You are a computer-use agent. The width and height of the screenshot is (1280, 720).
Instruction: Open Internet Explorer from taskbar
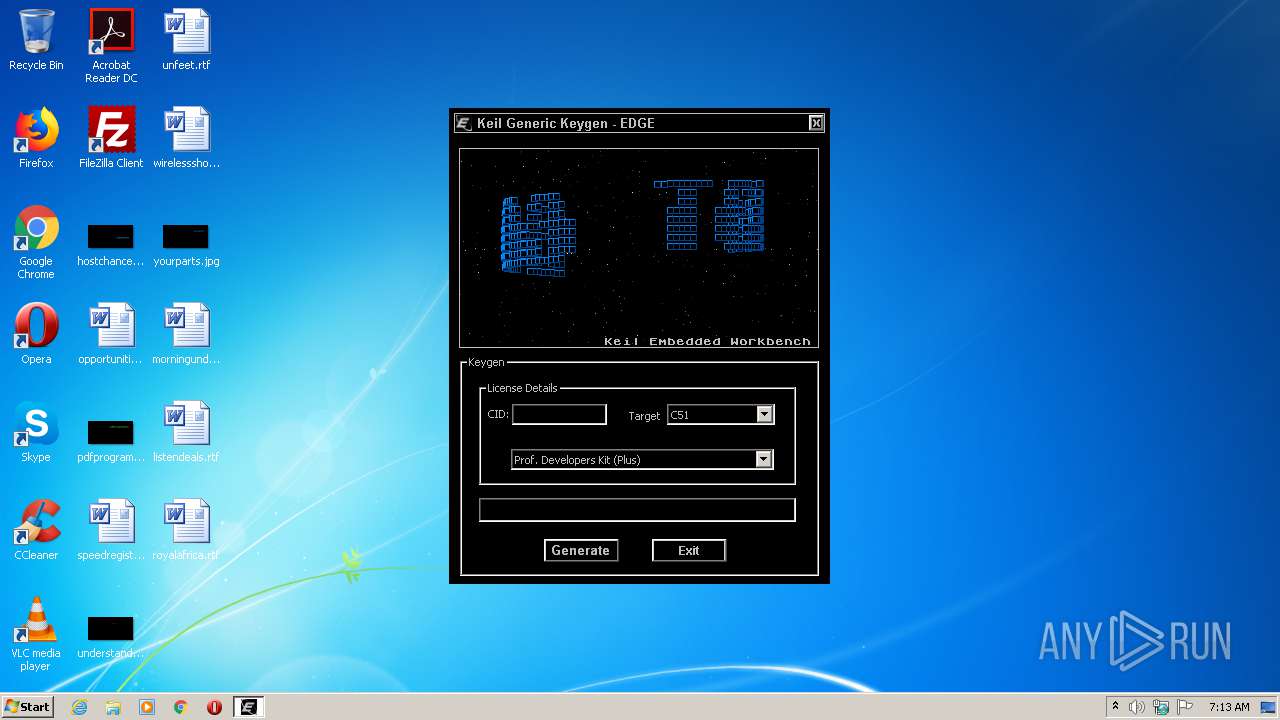79,707
